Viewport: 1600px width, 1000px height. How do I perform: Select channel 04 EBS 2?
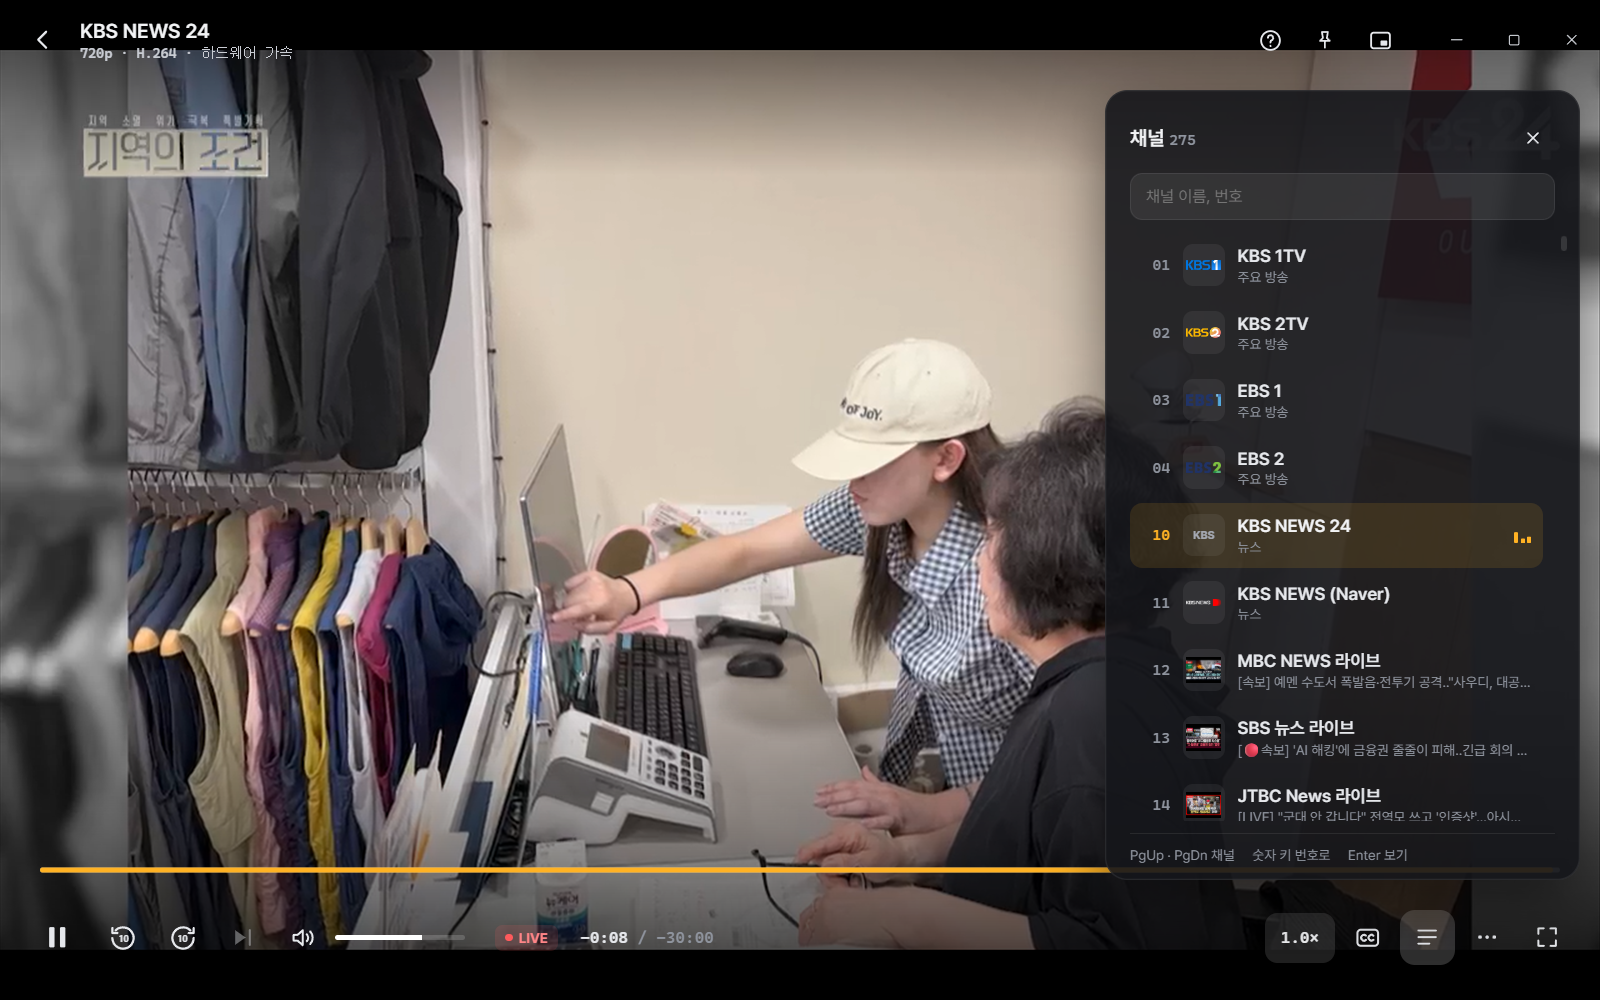coord(1336,468)
